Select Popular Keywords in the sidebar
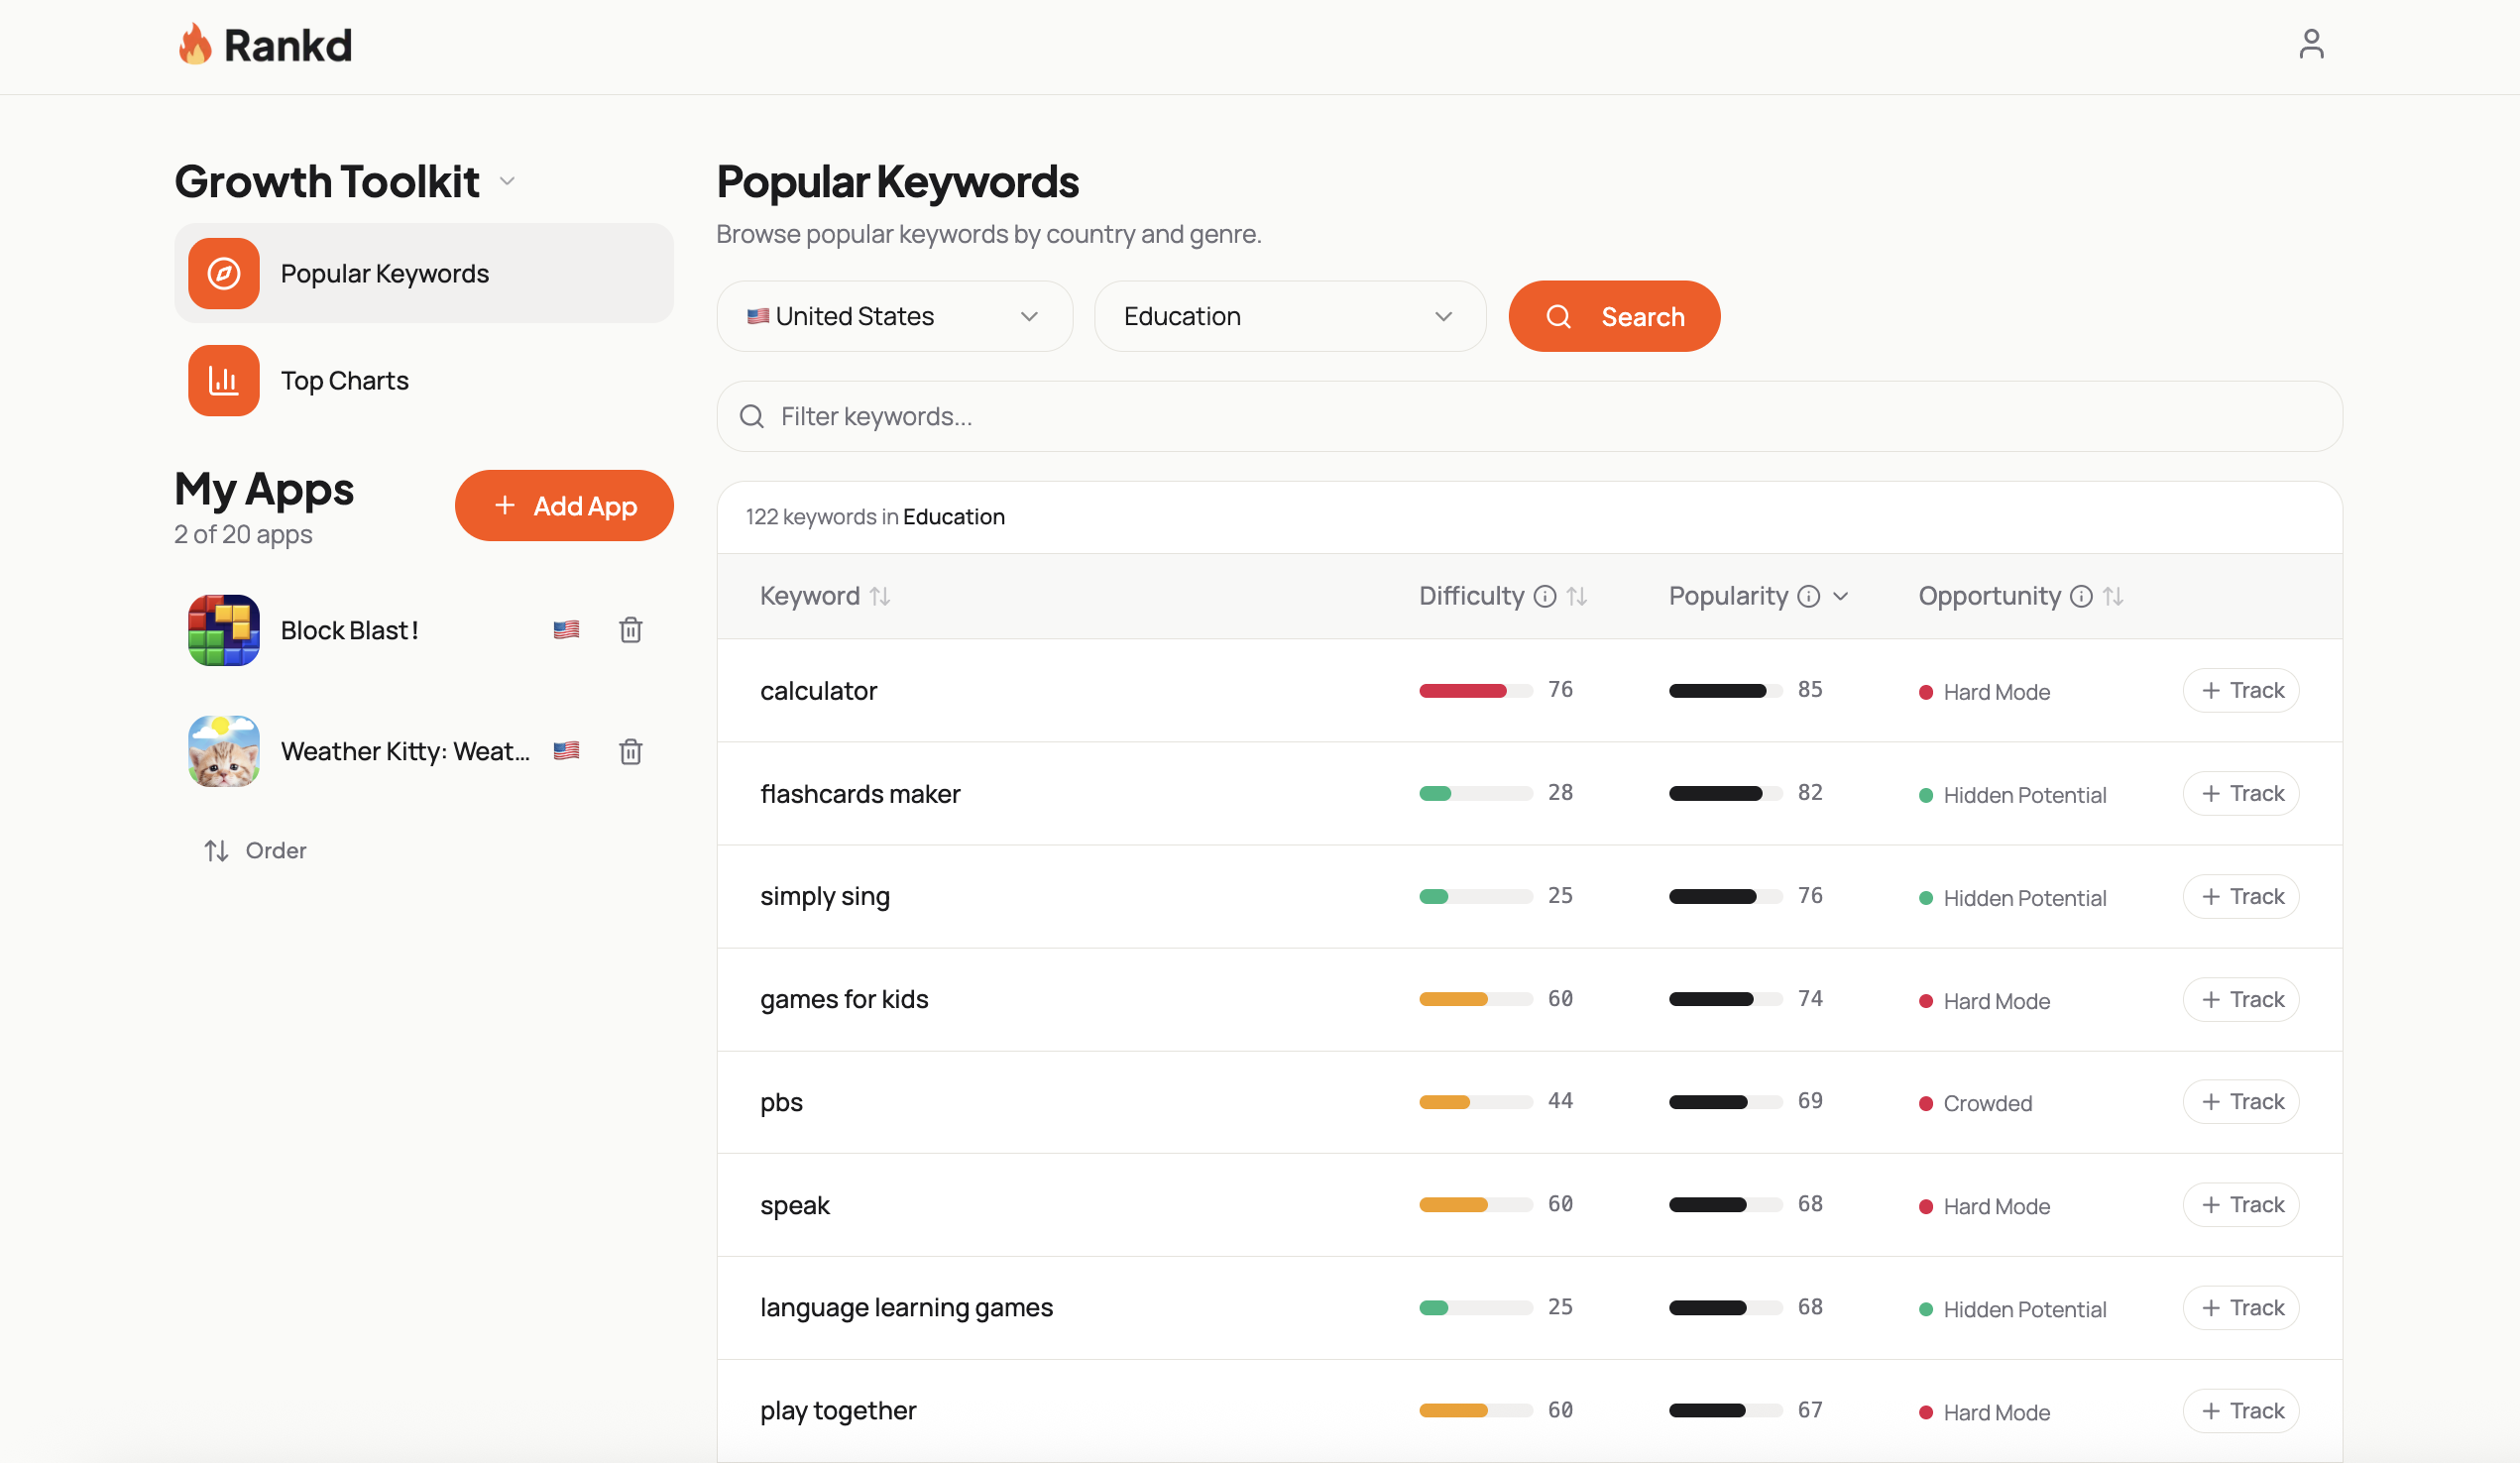Screen dimensions: 2520x1463 384,272
